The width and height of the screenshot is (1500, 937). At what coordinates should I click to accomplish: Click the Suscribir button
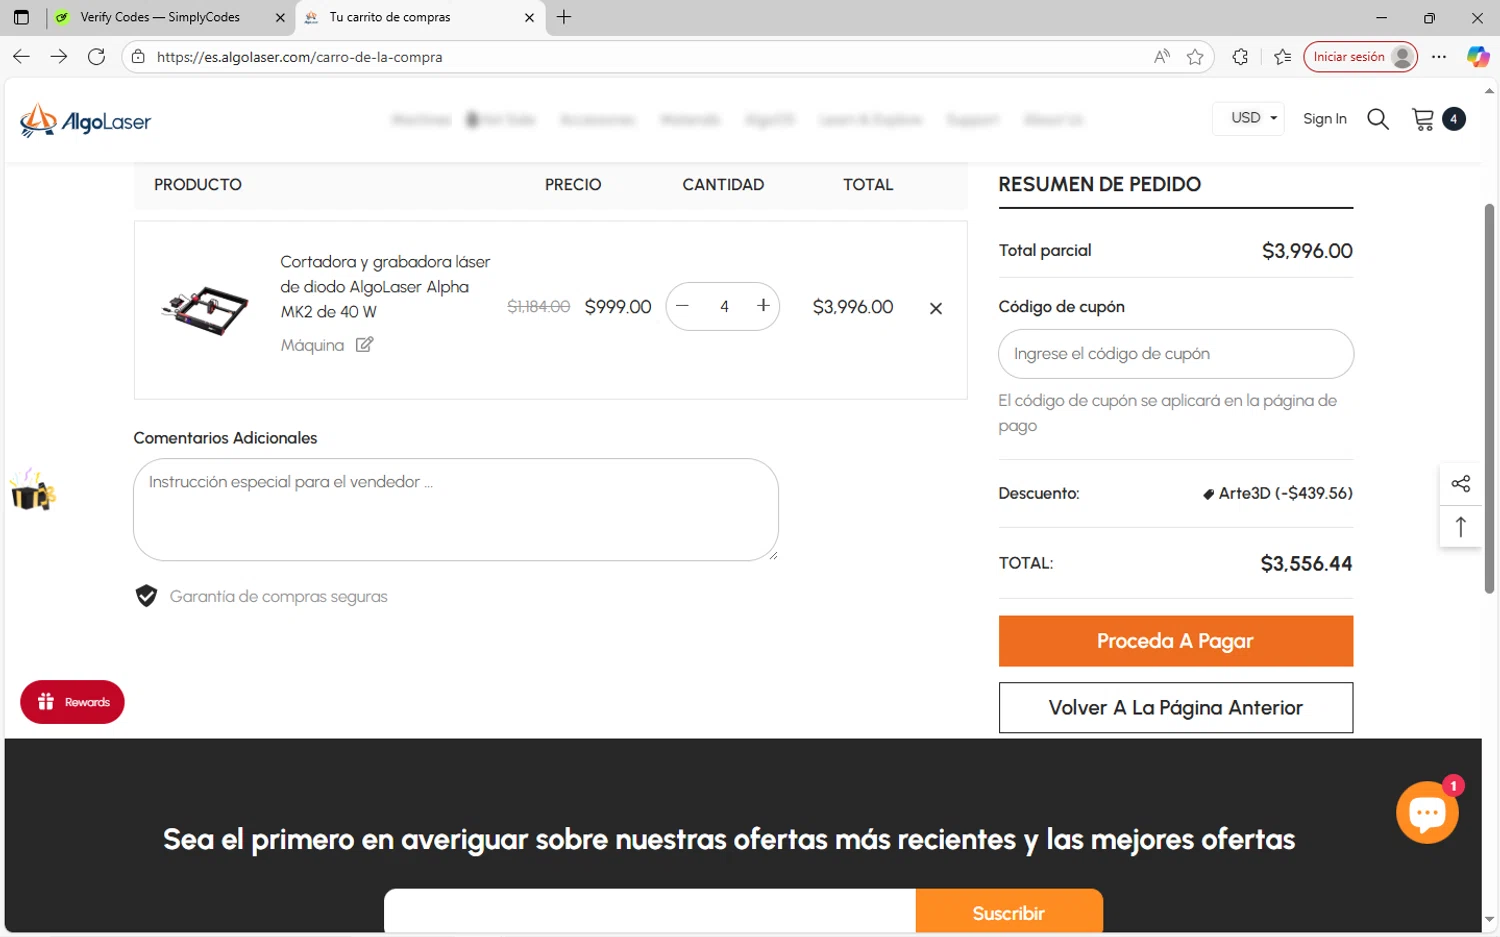pyautogui.click(x=1009, y=912)
